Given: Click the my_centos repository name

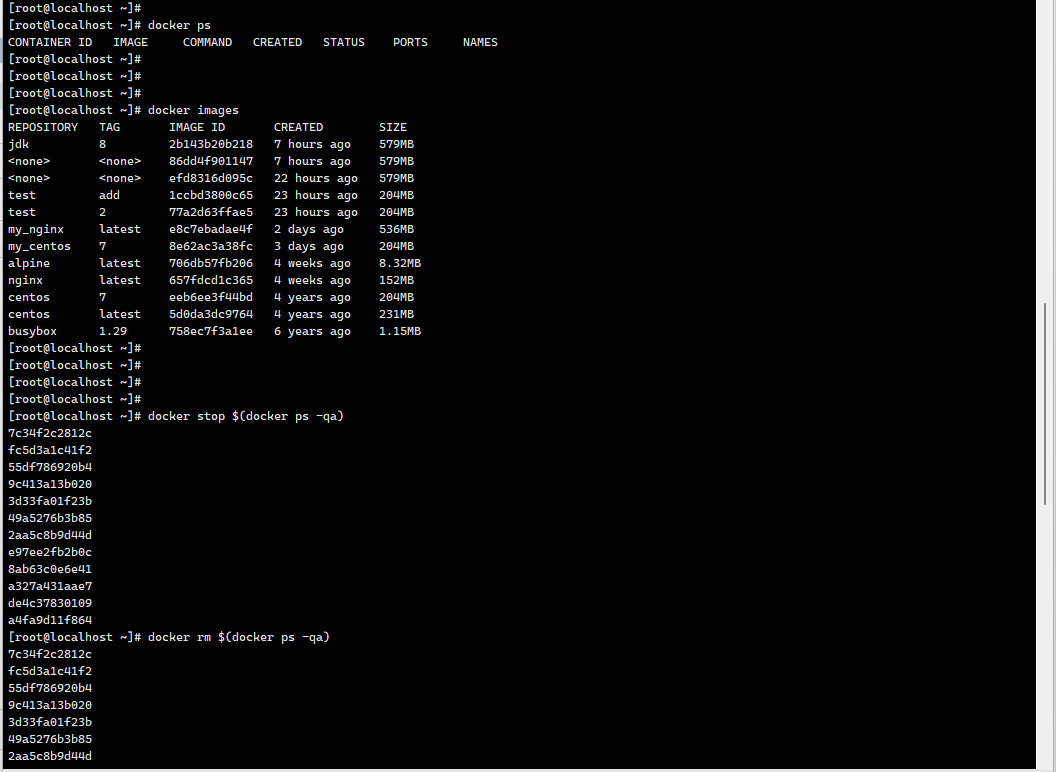Looking at the screenshot, I should (39, 246).
